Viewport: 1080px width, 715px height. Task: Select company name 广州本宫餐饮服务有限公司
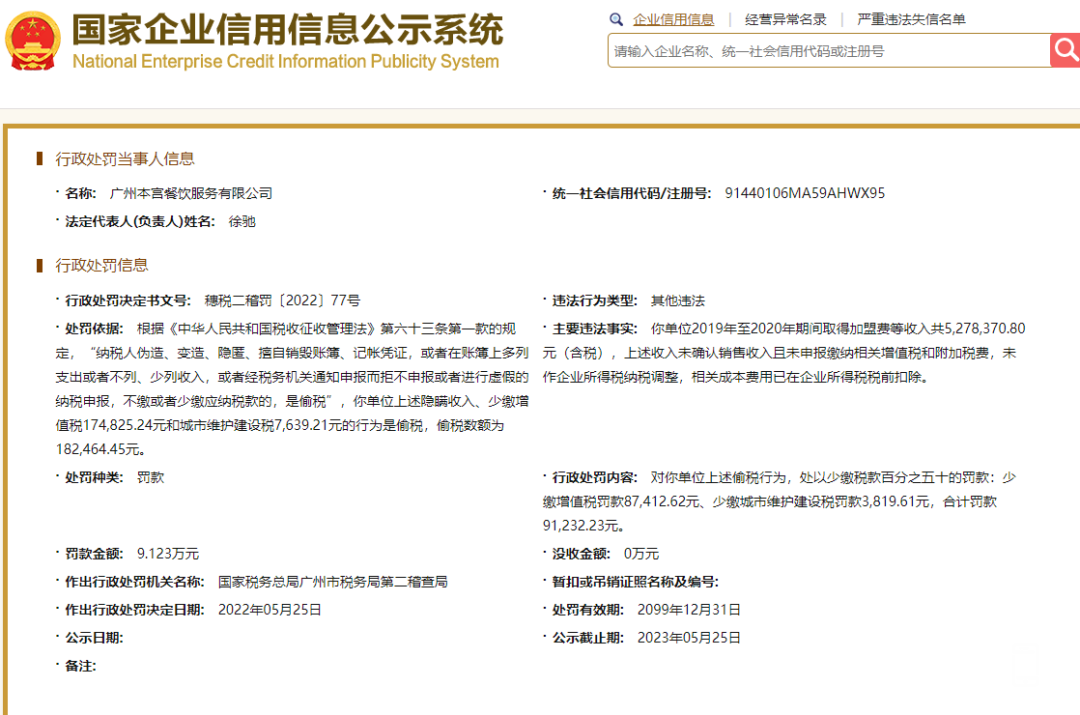pyautogui.click(x=191, y=194)
